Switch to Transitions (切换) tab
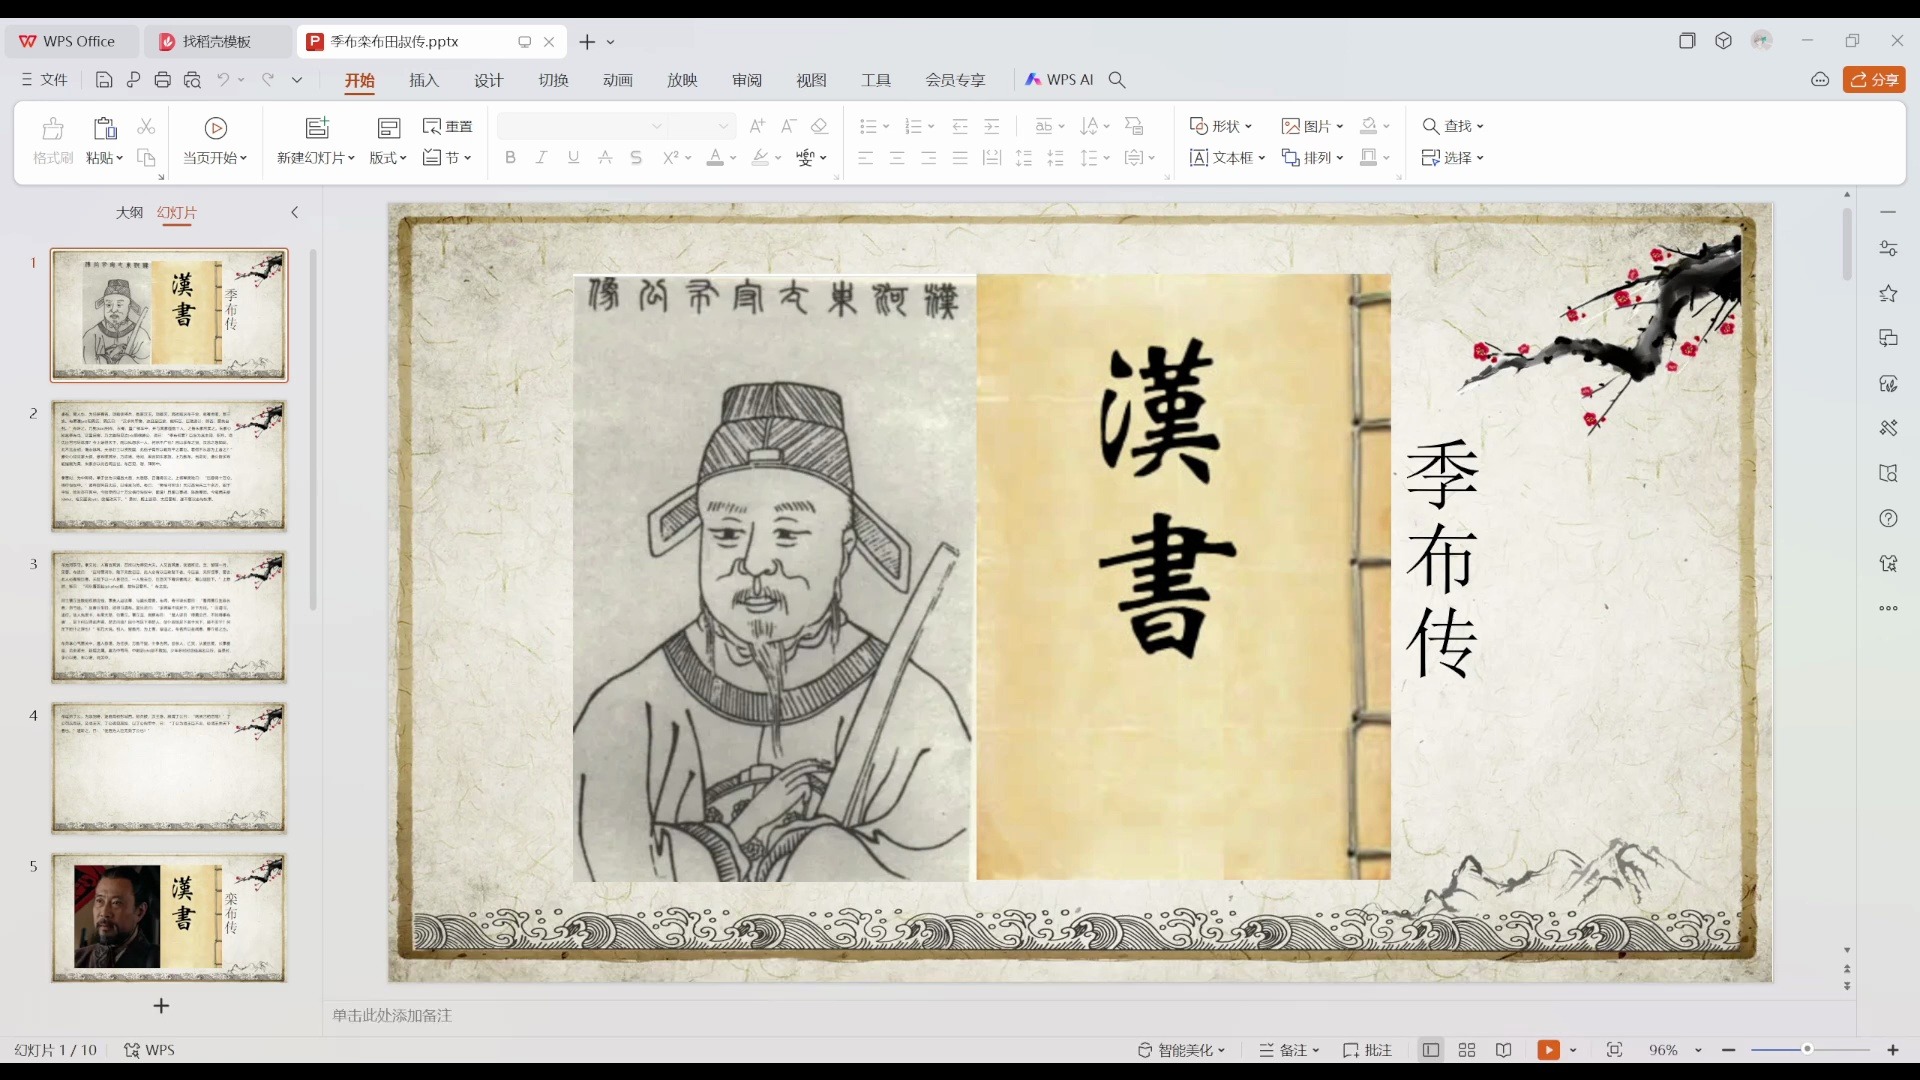 [x=553, y=80]
